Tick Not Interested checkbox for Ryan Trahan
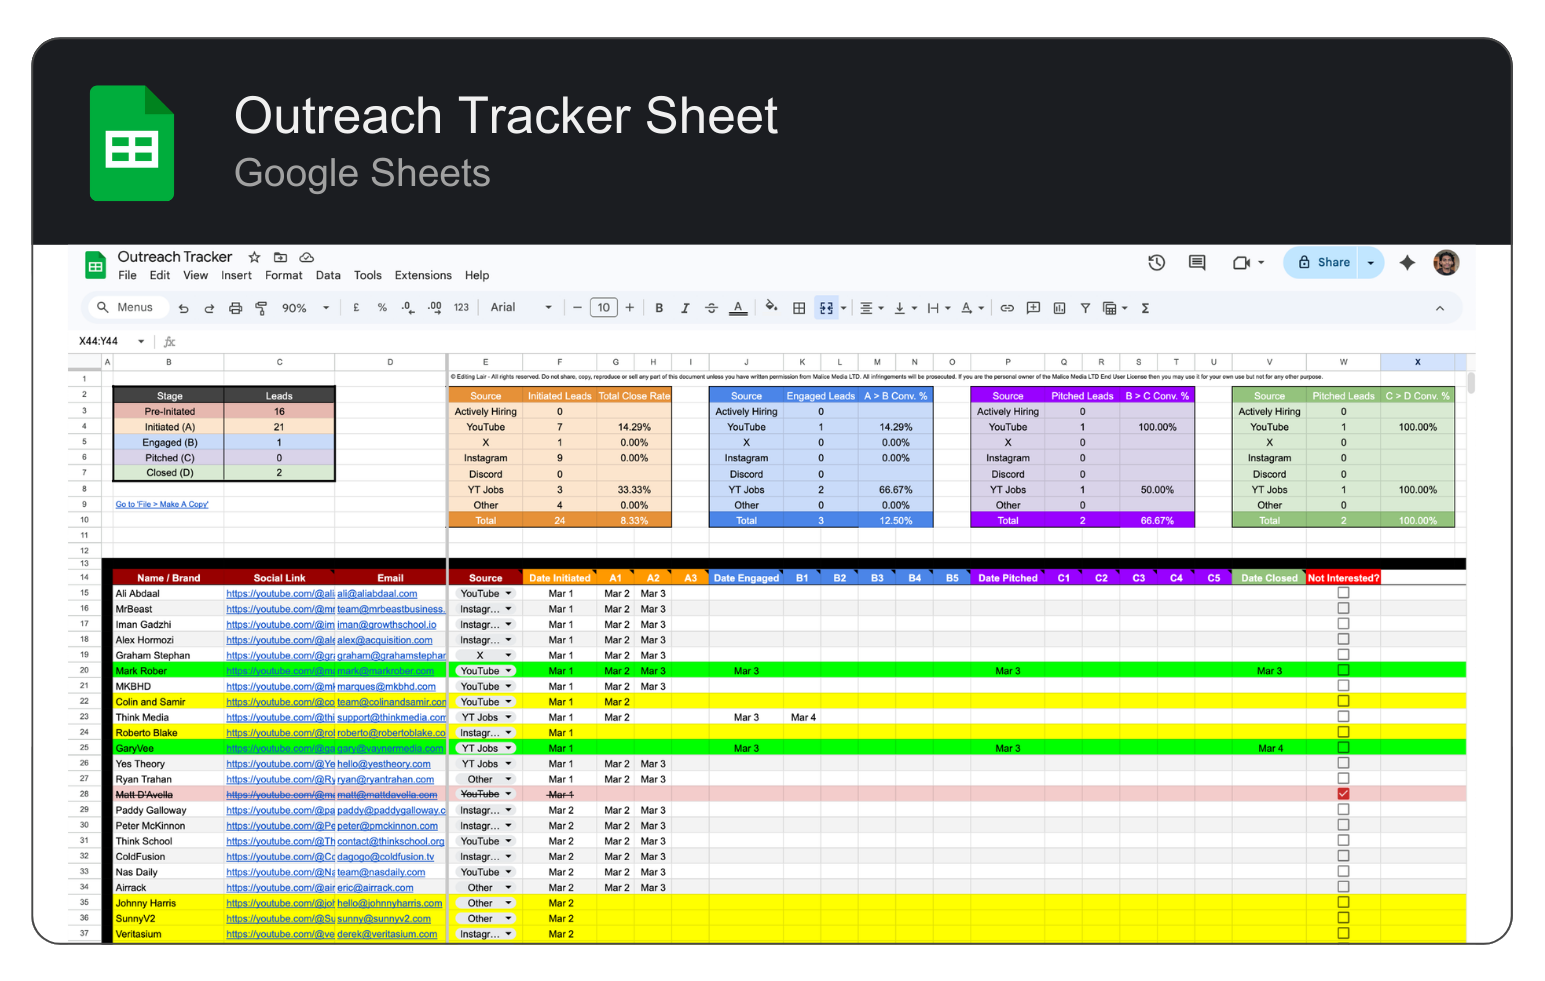The height and width of the screenshot is (981, 1545). tap(1343, 778)
